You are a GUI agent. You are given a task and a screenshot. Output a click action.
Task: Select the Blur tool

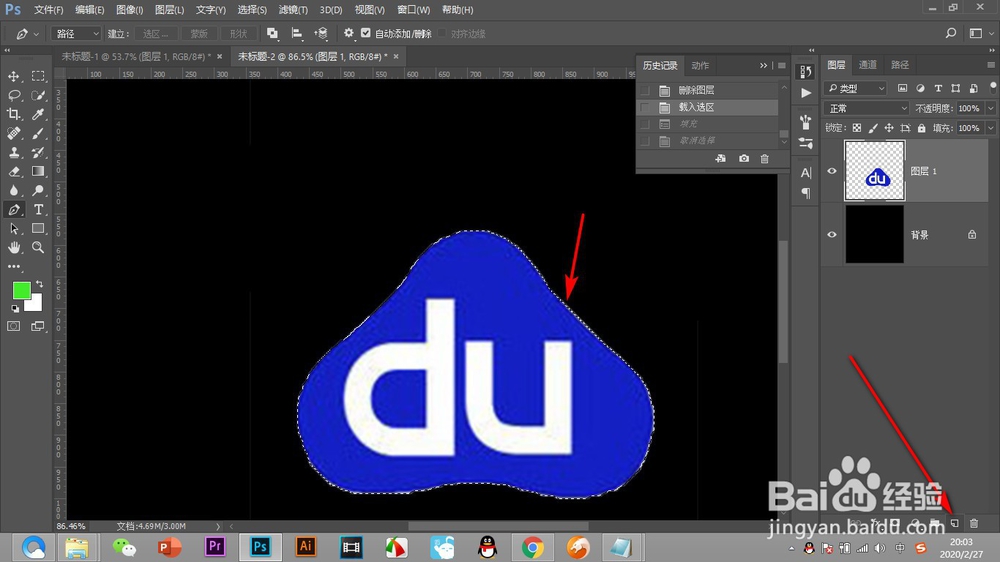(x=13, y=191)
